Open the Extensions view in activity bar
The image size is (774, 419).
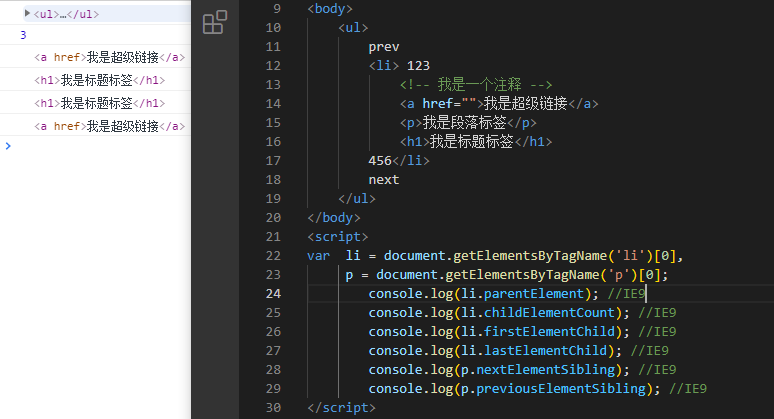(215, 22)
